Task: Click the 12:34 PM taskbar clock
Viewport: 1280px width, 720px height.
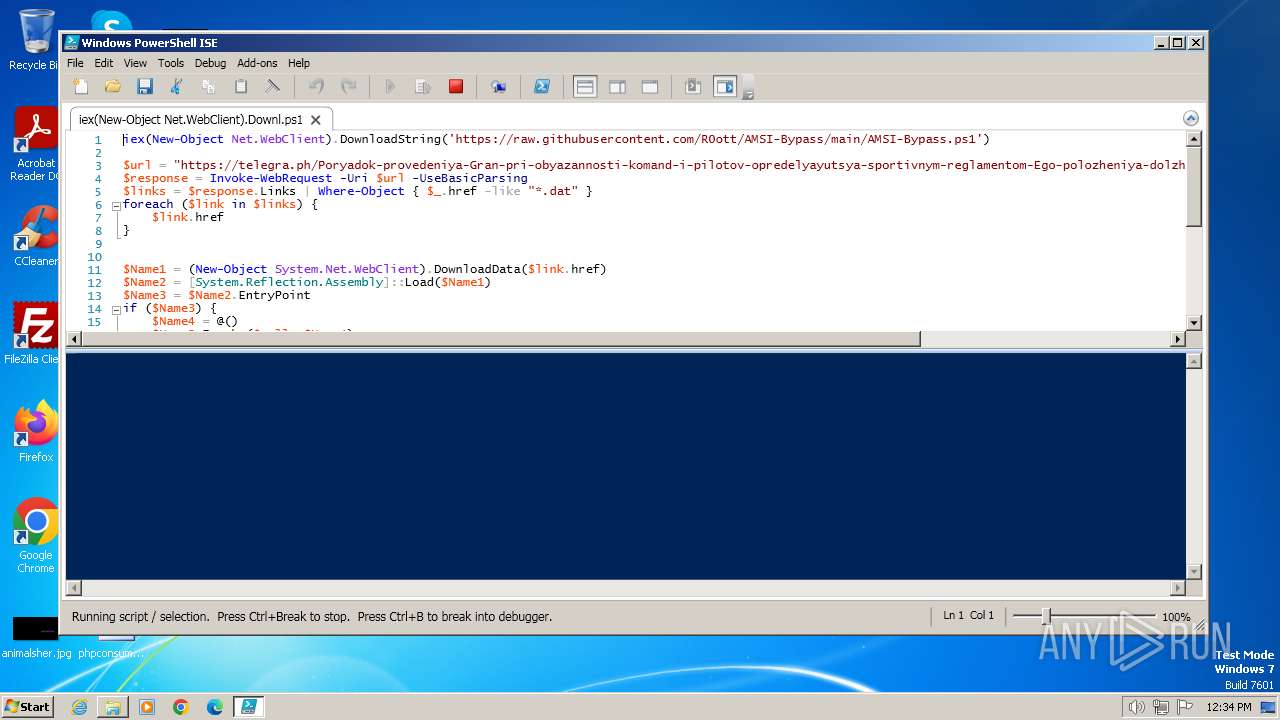Action: pos(1229,707)
